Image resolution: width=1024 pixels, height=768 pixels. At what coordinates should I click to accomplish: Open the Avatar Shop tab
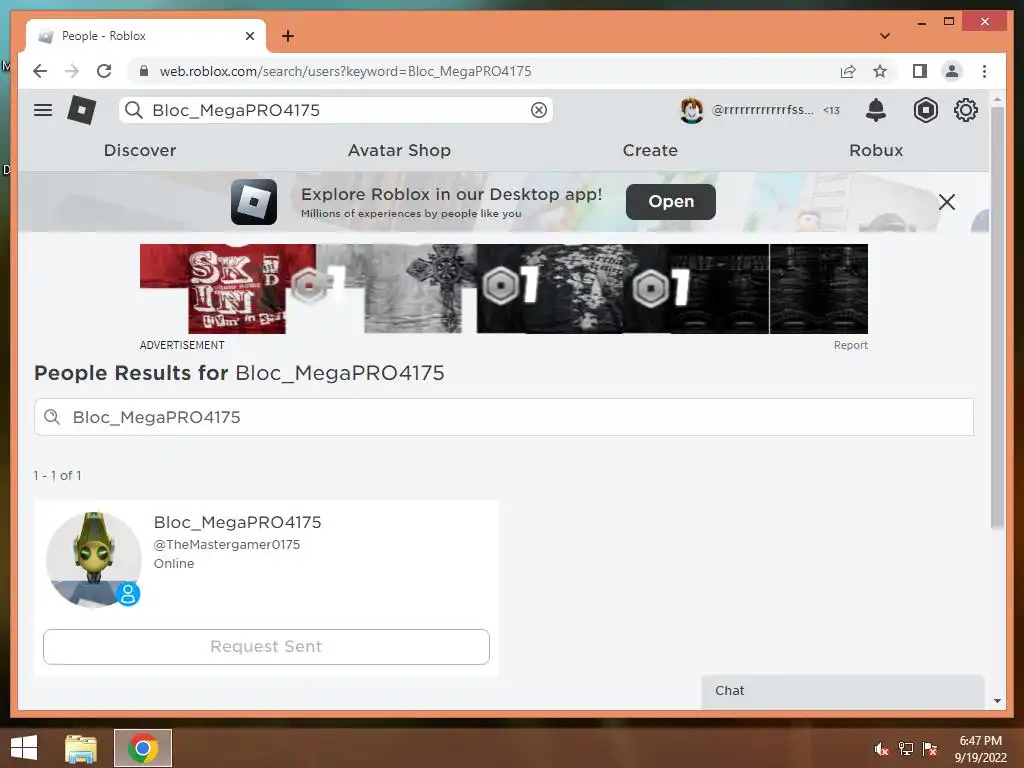coord(399,150)
